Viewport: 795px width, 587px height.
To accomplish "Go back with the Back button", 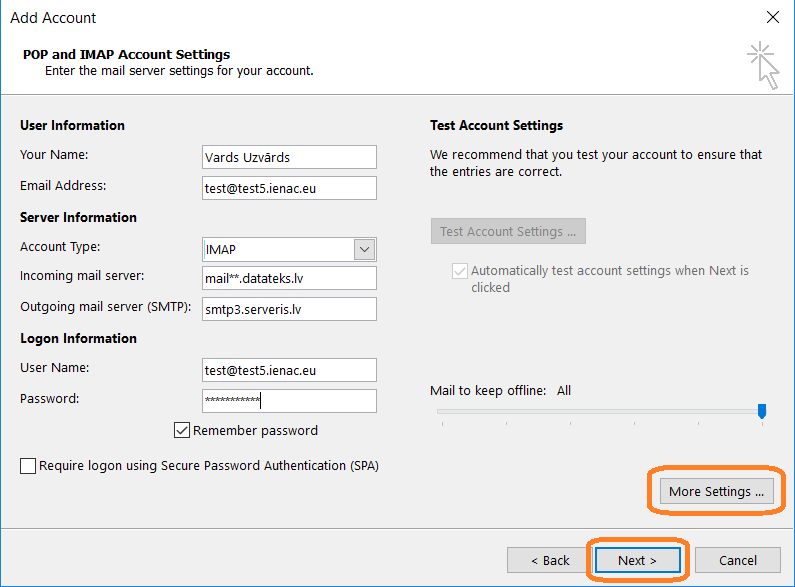I will coord(550,560).
